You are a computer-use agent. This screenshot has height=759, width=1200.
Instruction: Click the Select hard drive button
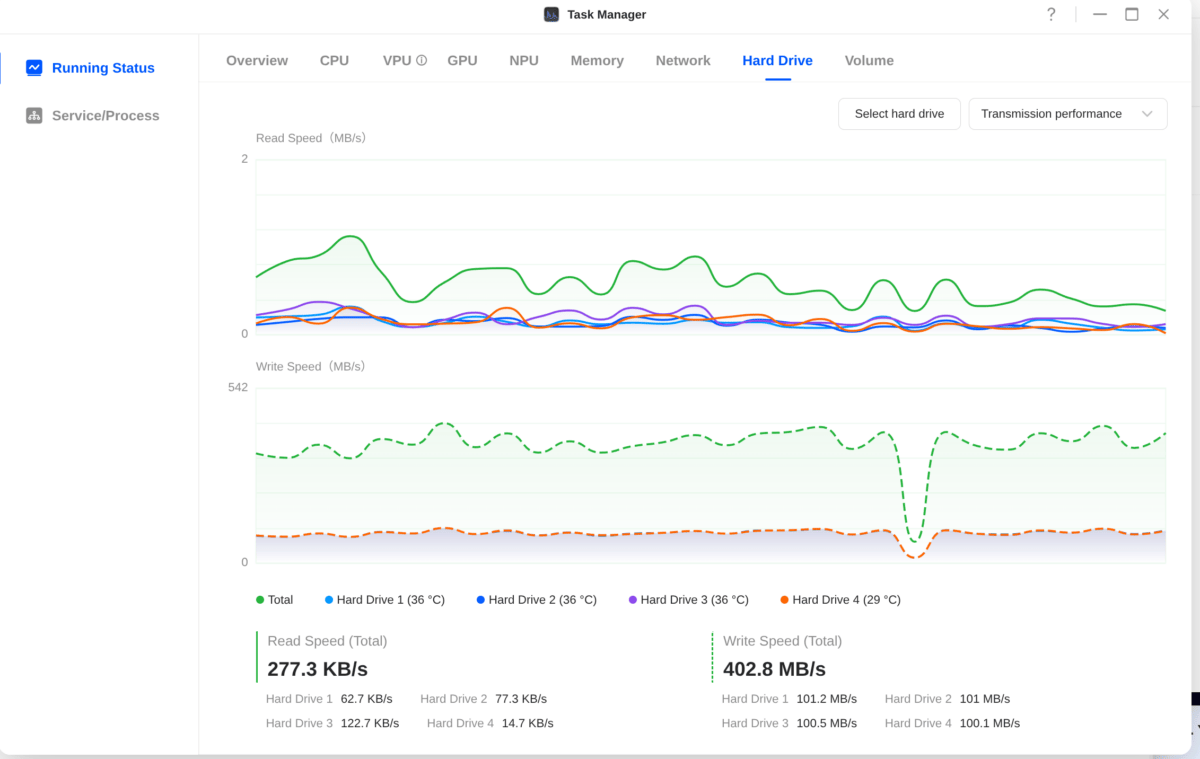tap(899, 114)
